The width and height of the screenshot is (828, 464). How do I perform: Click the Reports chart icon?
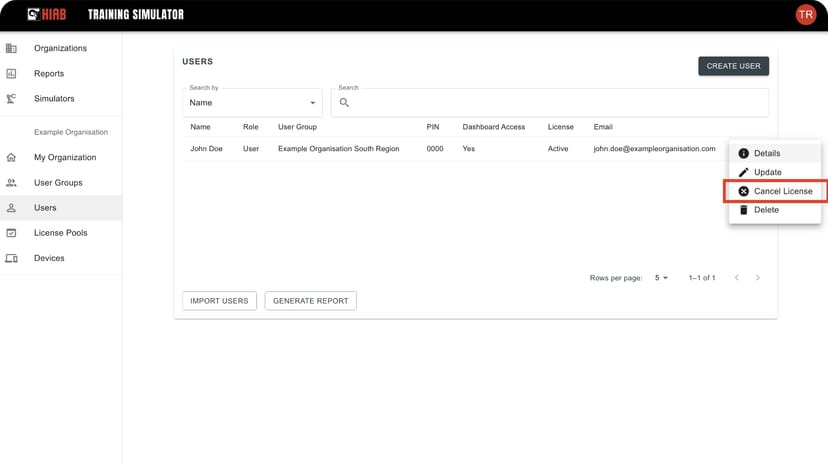click(11, 73)
